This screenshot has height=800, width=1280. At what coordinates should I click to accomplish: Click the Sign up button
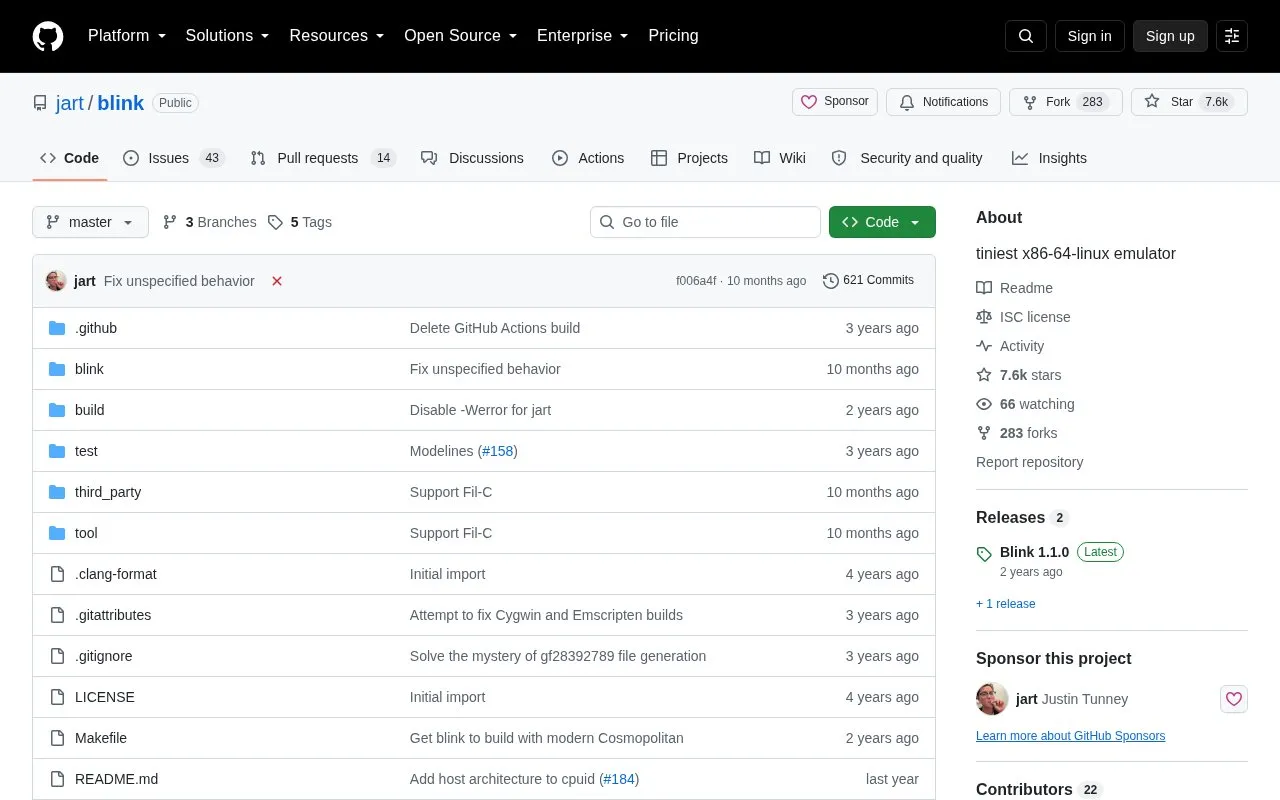(1170, 36)
